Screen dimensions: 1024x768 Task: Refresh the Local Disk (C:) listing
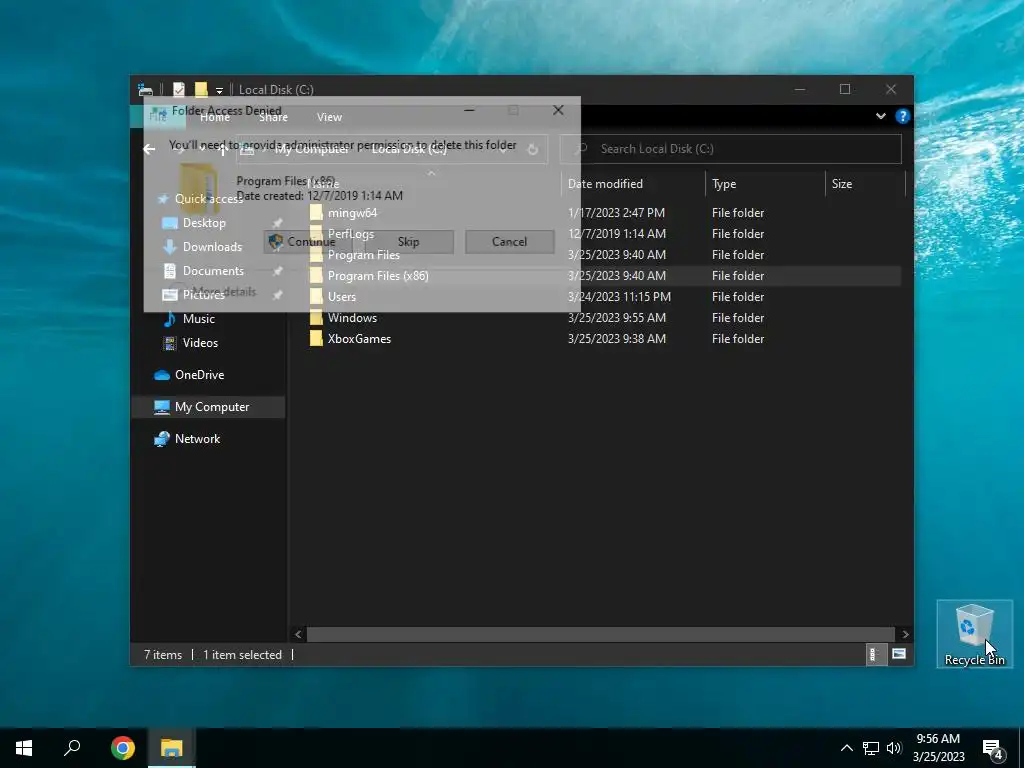click(x=533, y=150)
